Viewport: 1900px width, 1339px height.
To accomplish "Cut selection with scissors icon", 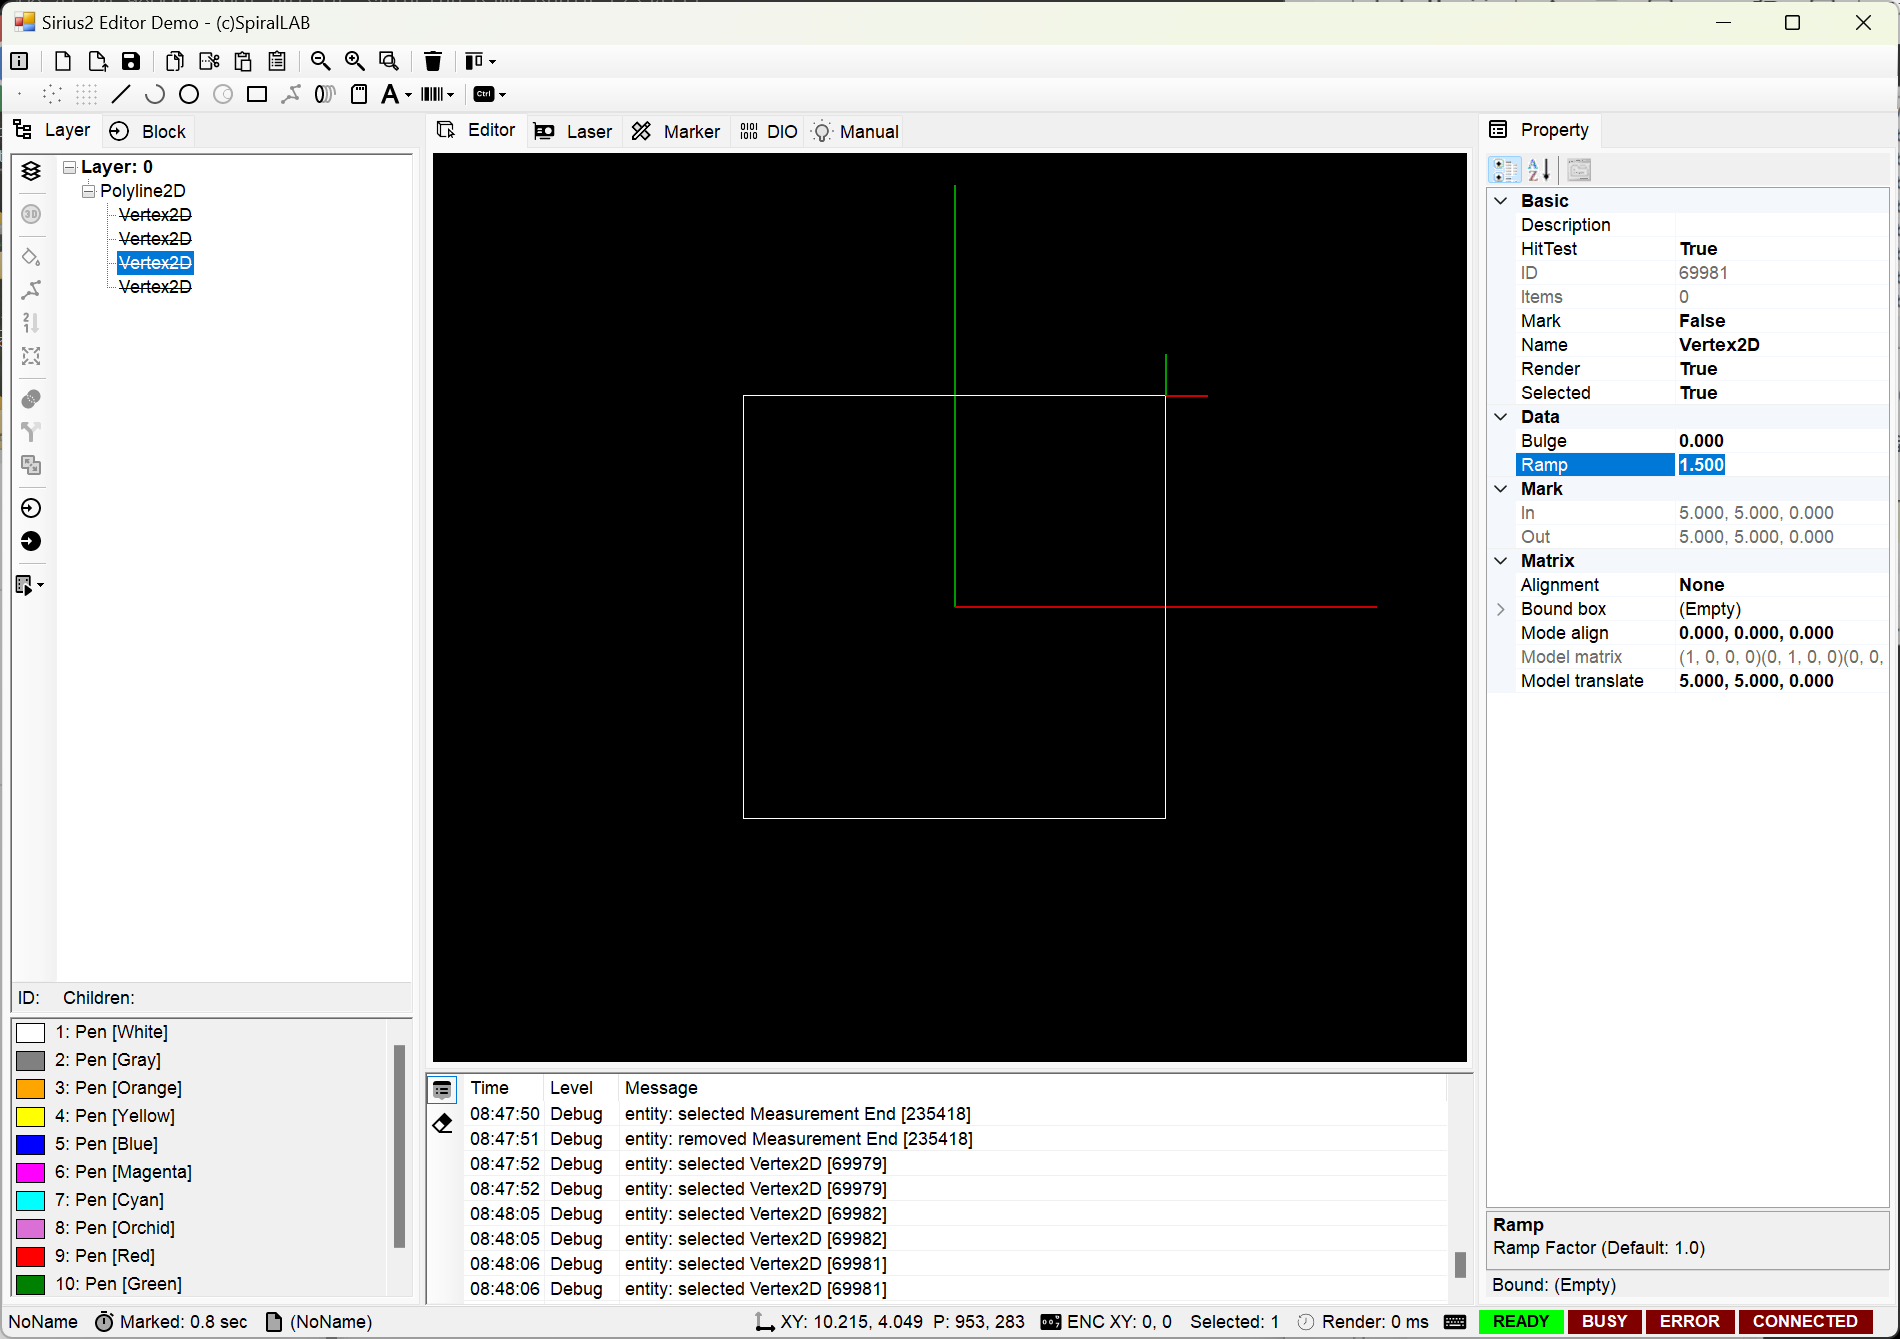I will coord(209,61).
